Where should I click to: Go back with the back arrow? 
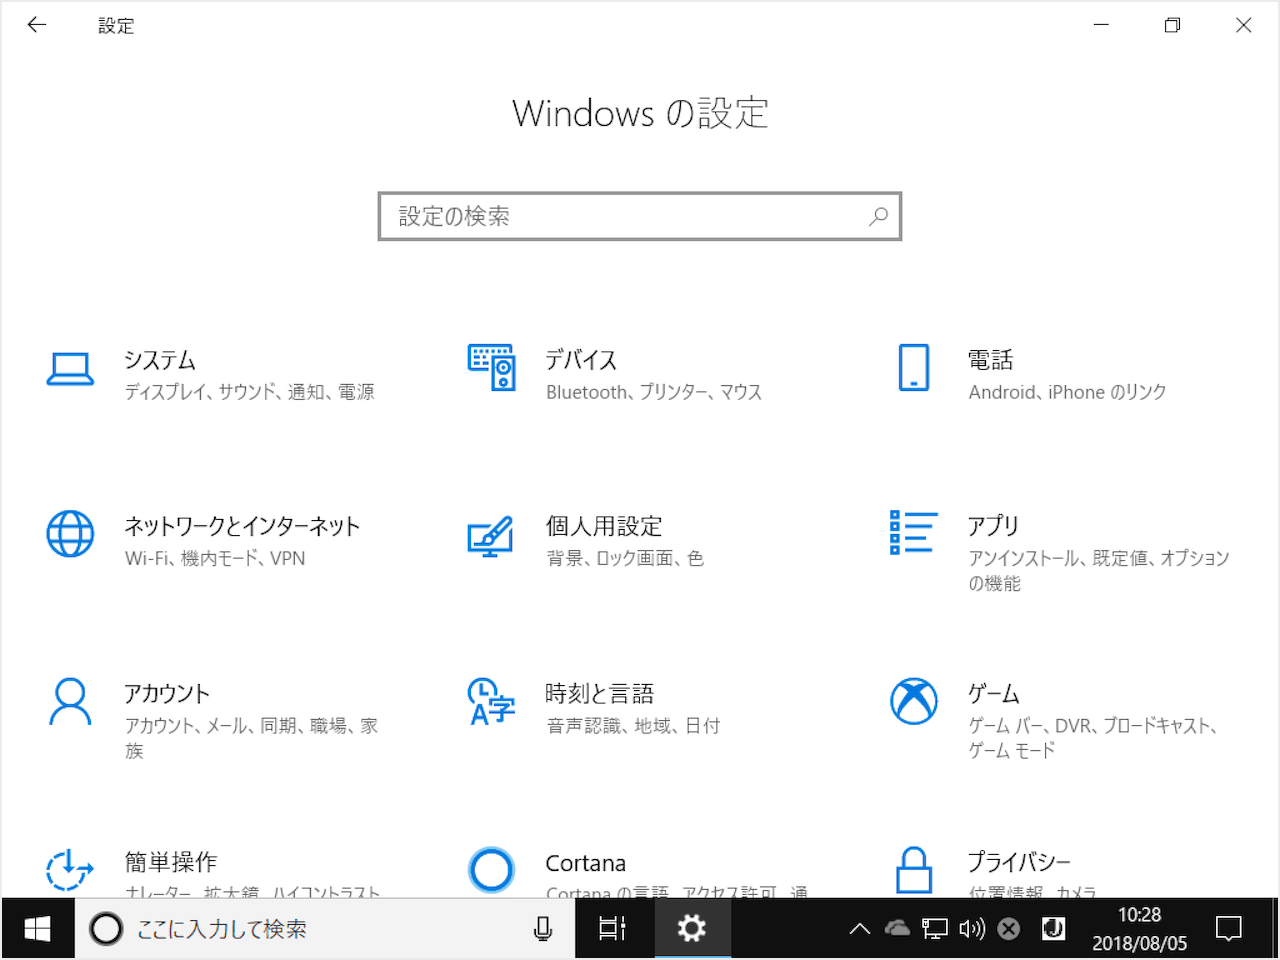click(37, 25)
